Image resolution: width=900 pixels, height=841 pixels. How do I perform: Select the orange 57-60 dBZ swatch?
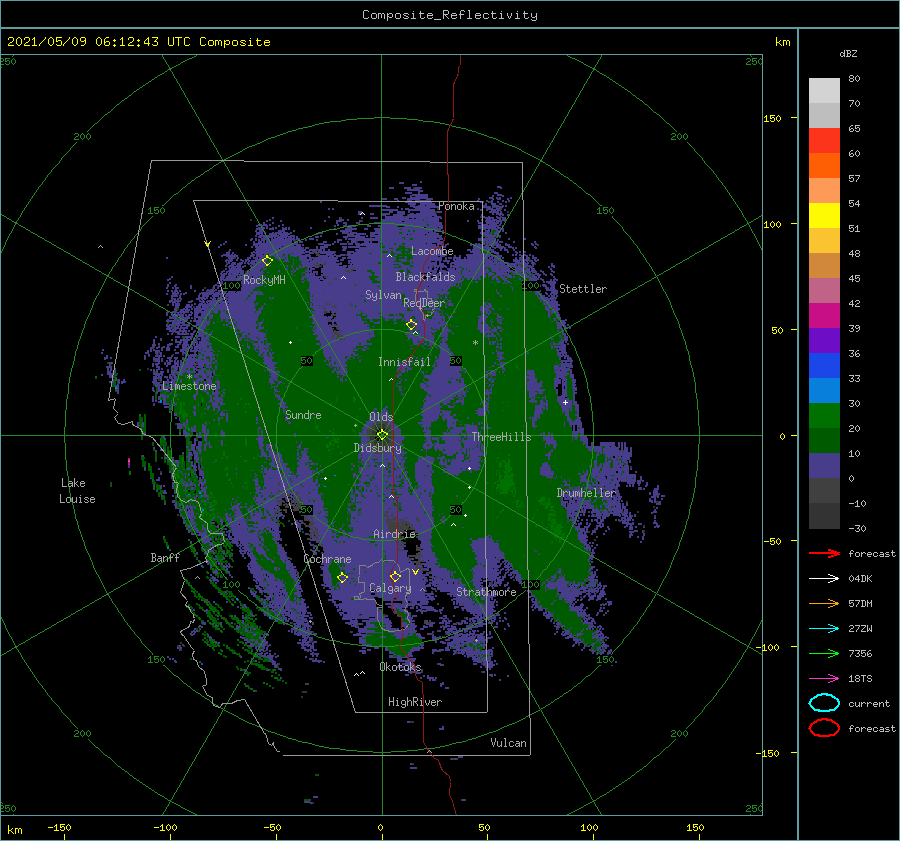[824, 165]
